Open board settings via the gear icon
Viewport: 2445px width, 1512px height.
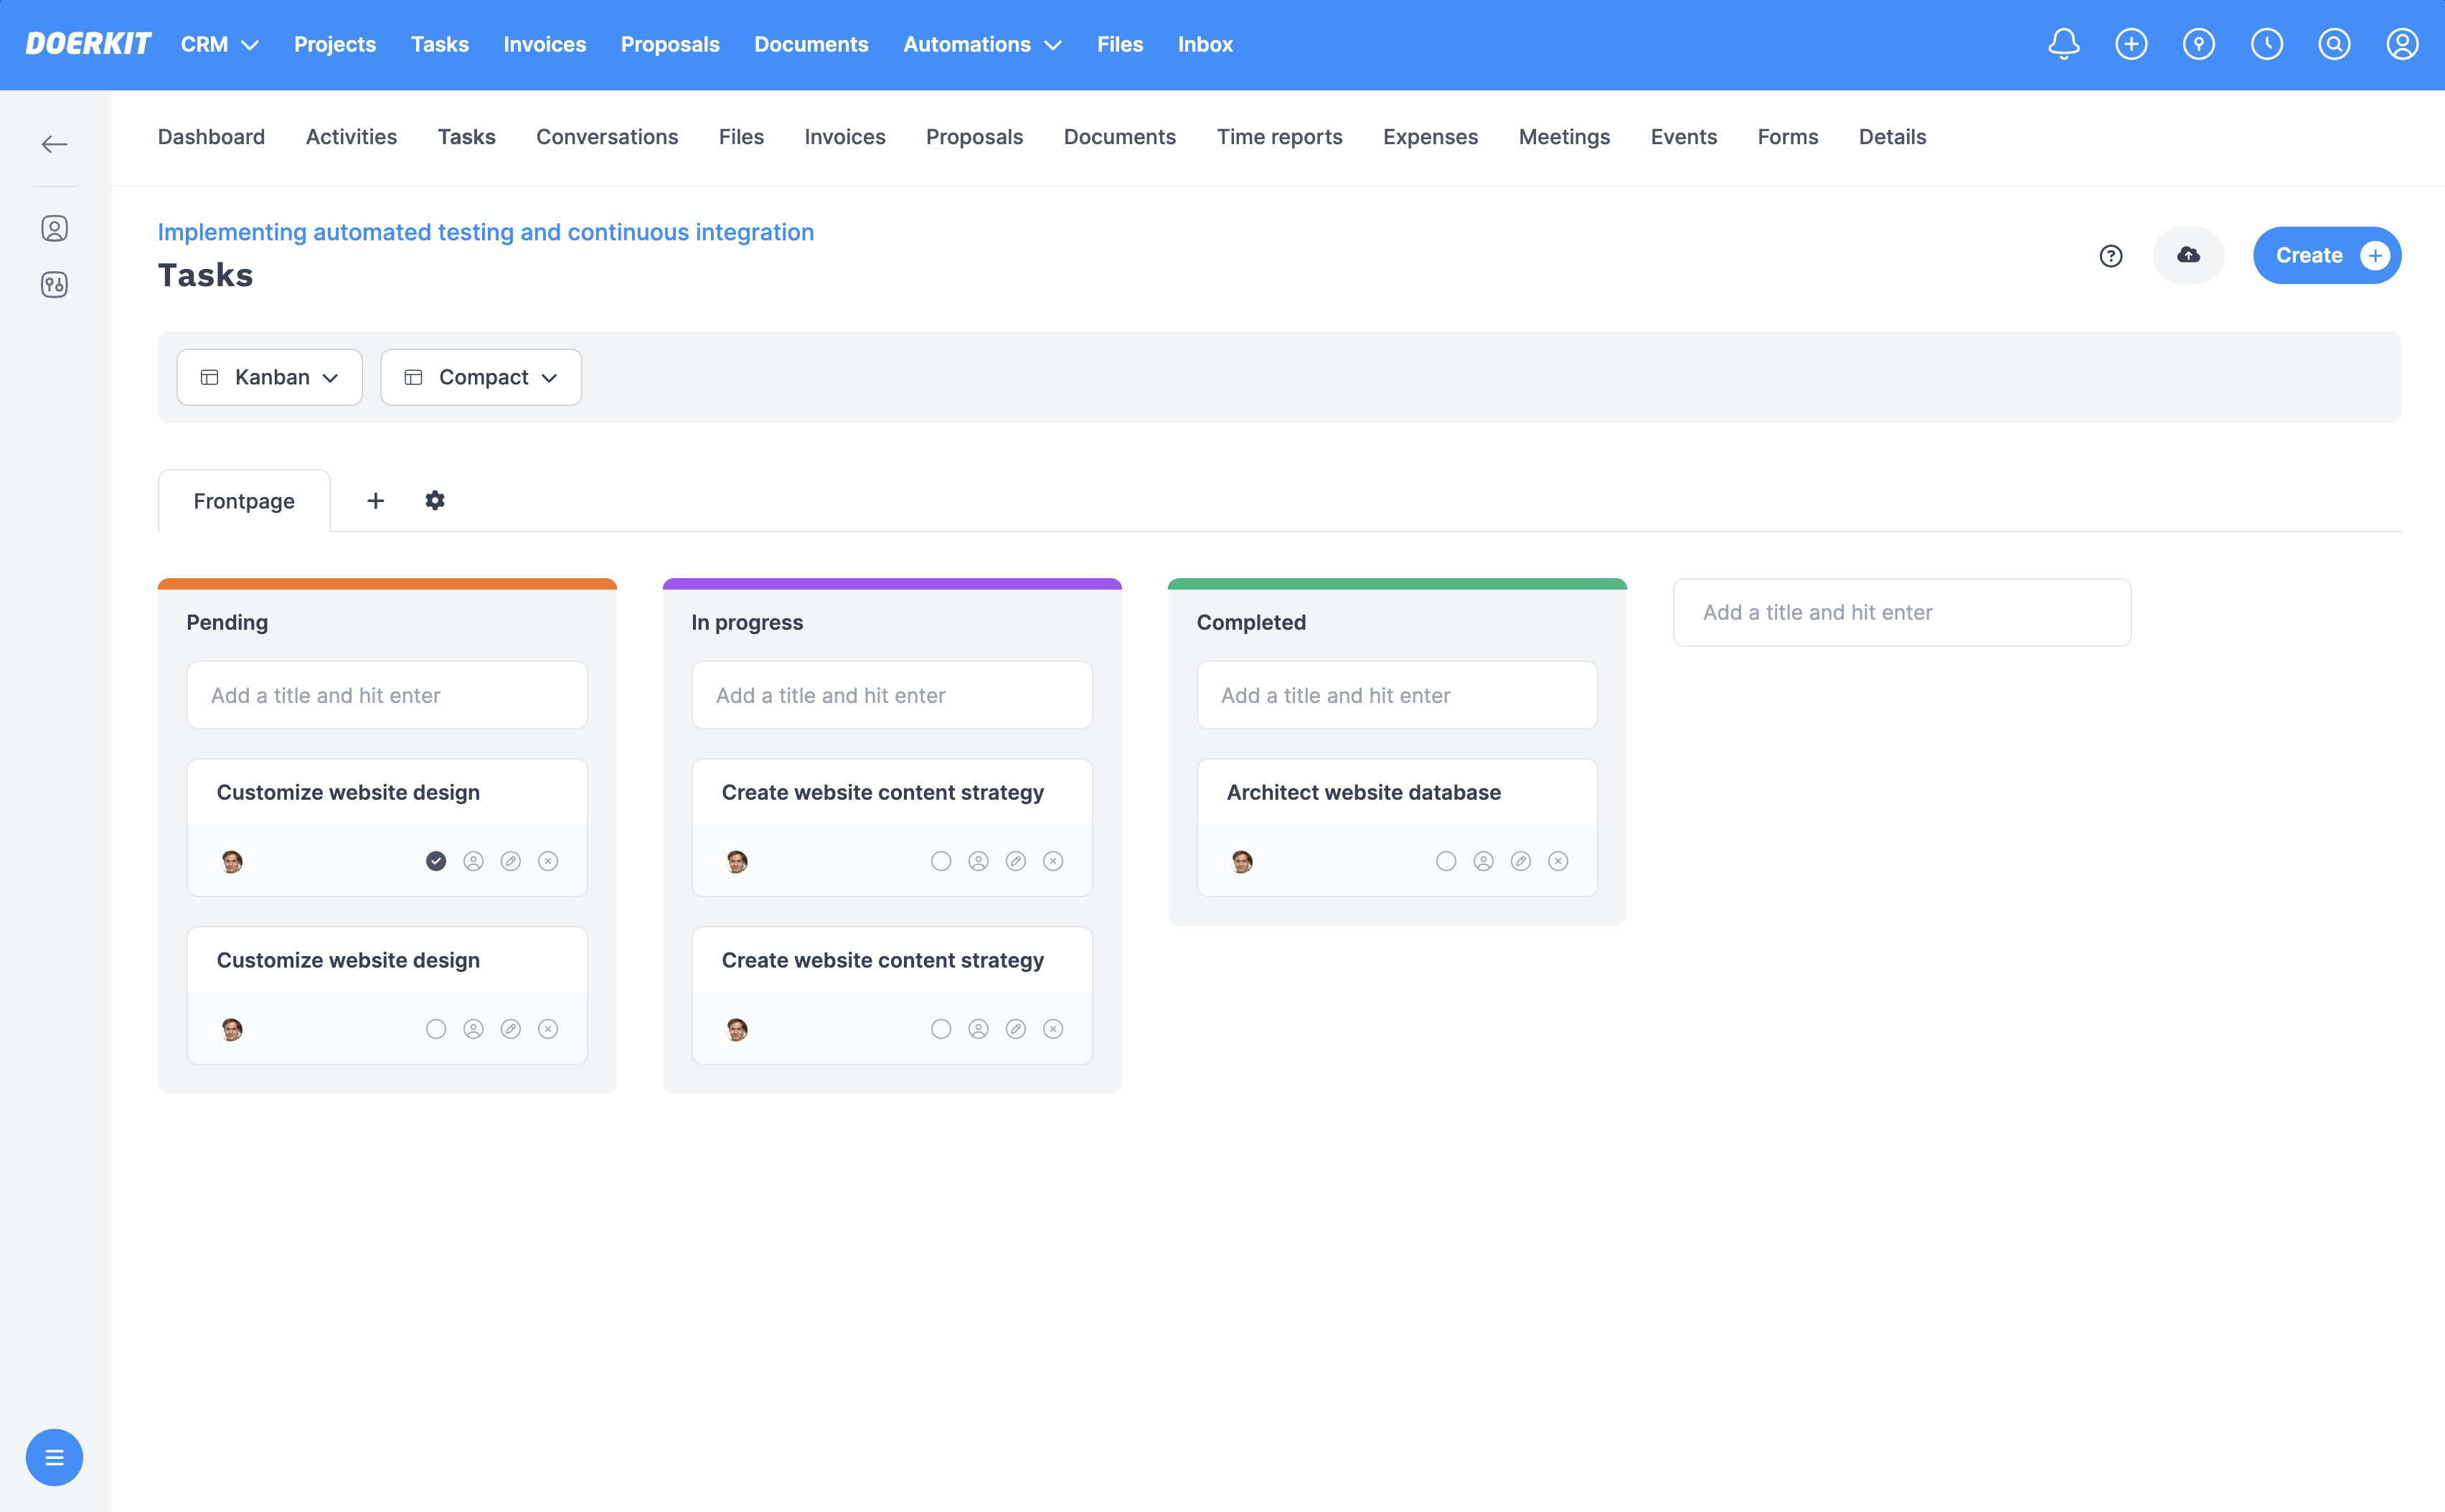point(435,500)
